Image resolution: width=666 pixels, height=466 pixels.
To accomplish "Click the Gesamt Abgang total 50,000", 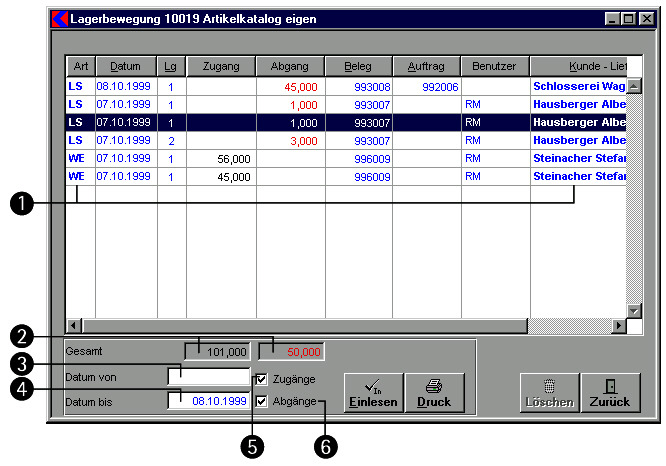I will (291, 352).
